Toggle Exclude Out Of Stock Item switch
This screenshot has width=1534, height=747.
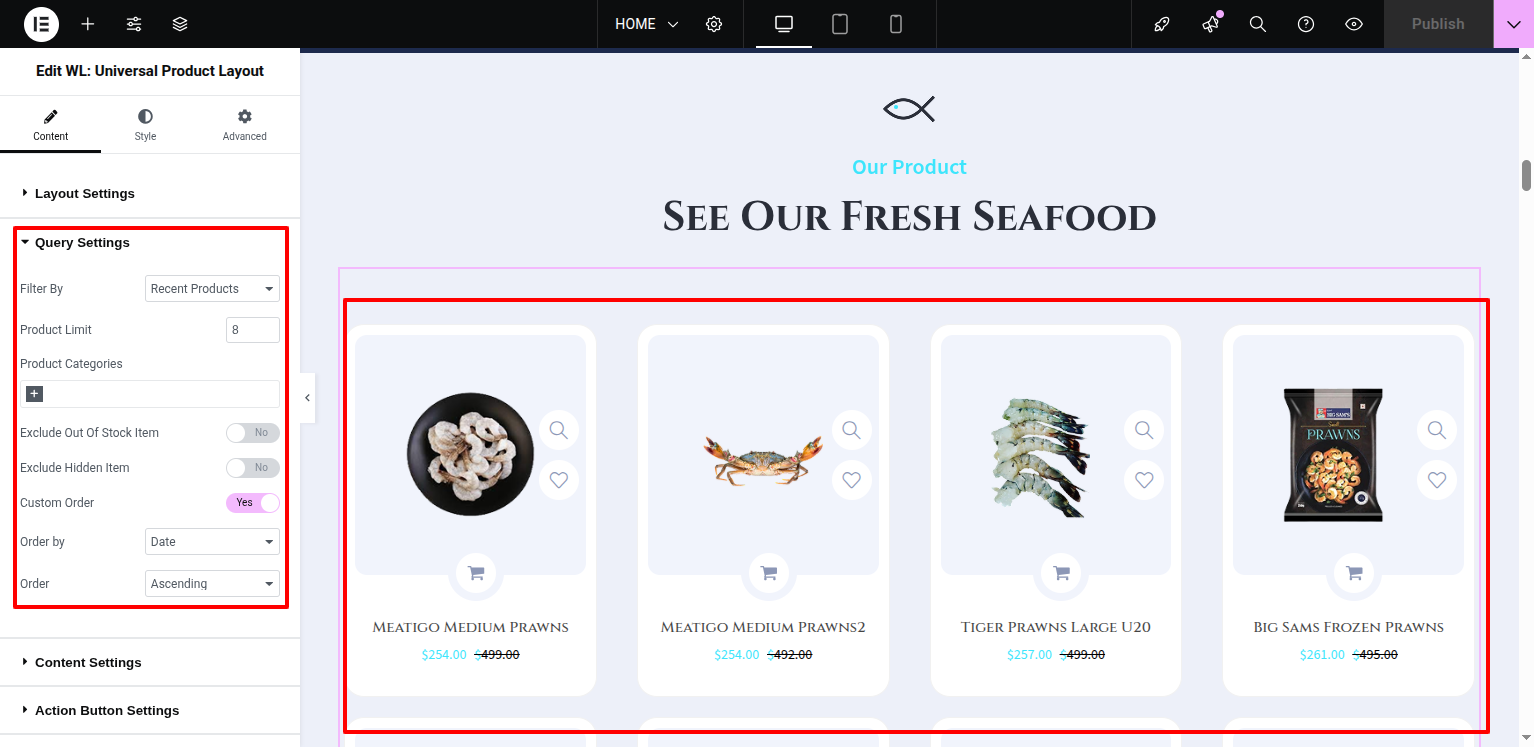pyautogui.click(x=252, y=433)
